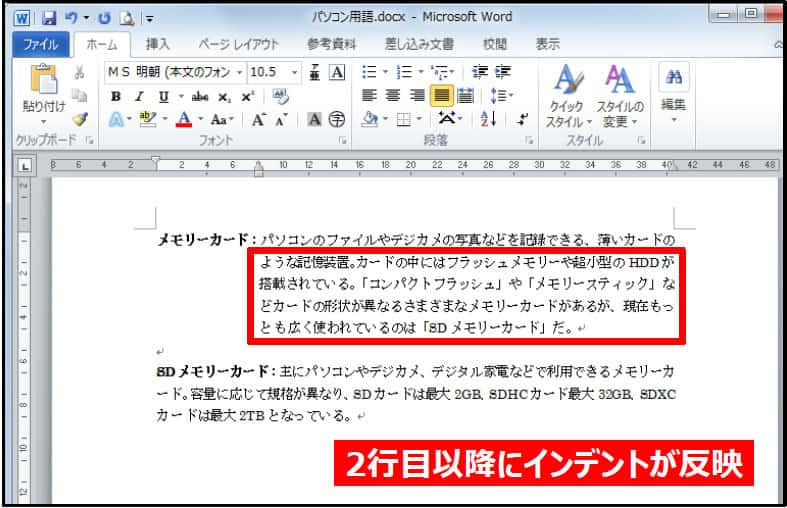Apply the enclosed character icon

pos(337,118)
